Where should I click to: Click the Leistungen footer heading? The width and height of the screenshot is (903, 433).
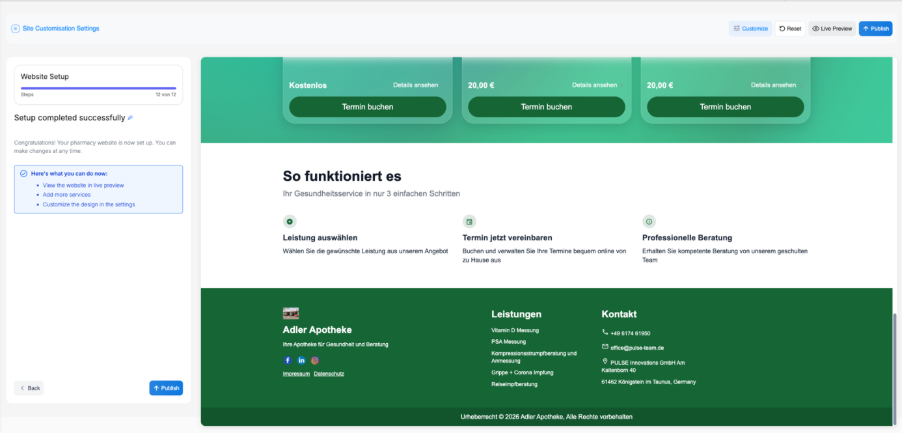point(517,314)
